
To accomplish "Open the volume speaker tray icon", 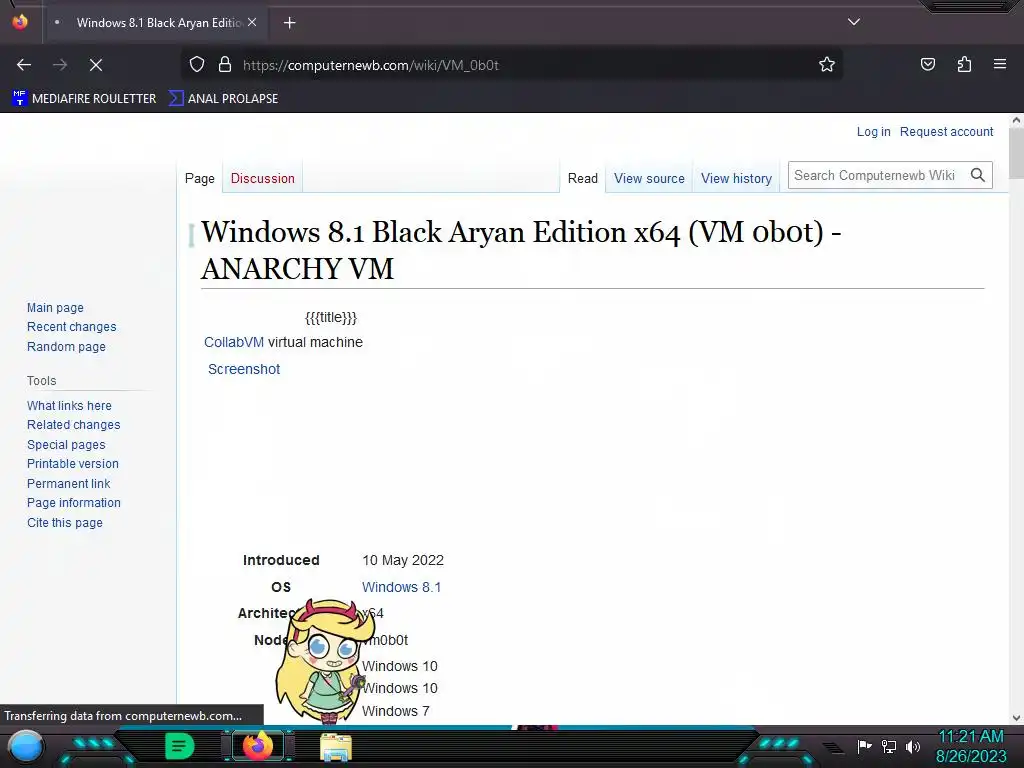I will click(x=913, y=746).
